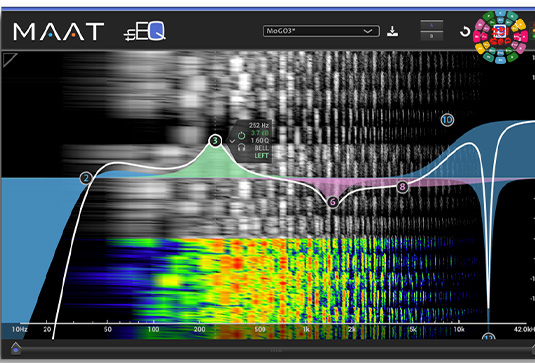535x363 pixels.
Task: Click the 42.0kHz axis label
Action: click(x=524, y=330)
